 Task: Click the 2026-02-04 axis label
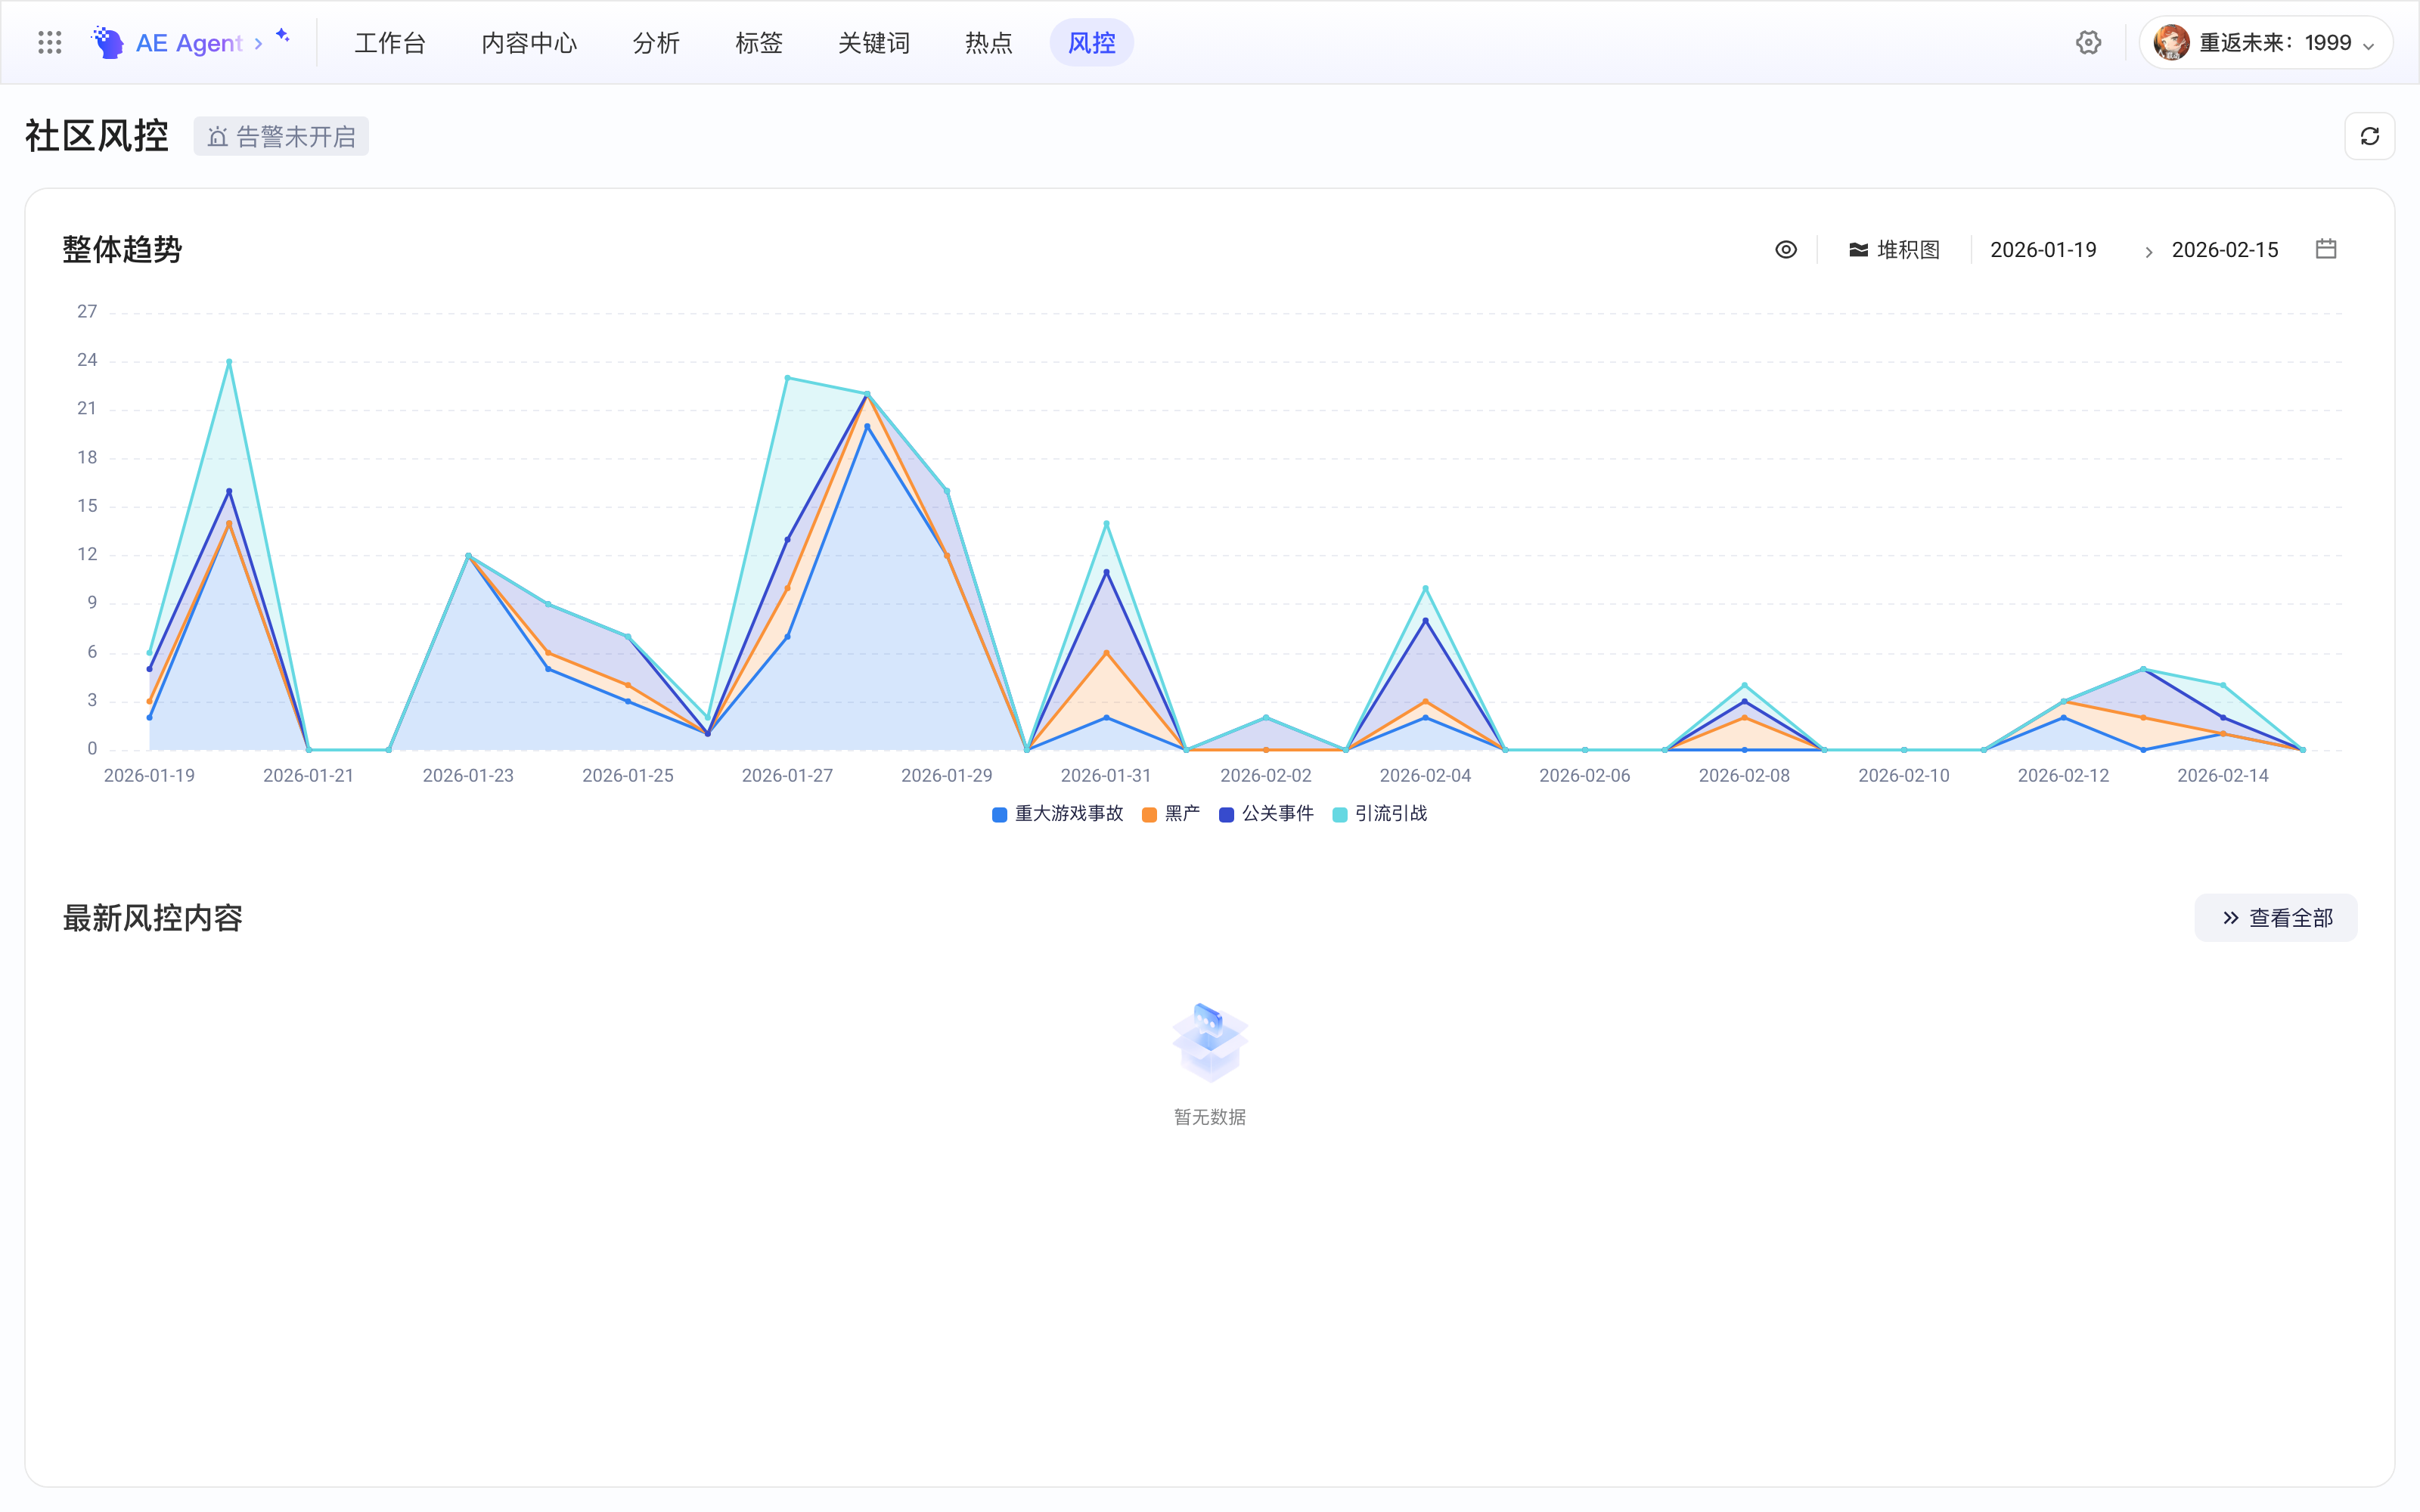[1425, 775]
